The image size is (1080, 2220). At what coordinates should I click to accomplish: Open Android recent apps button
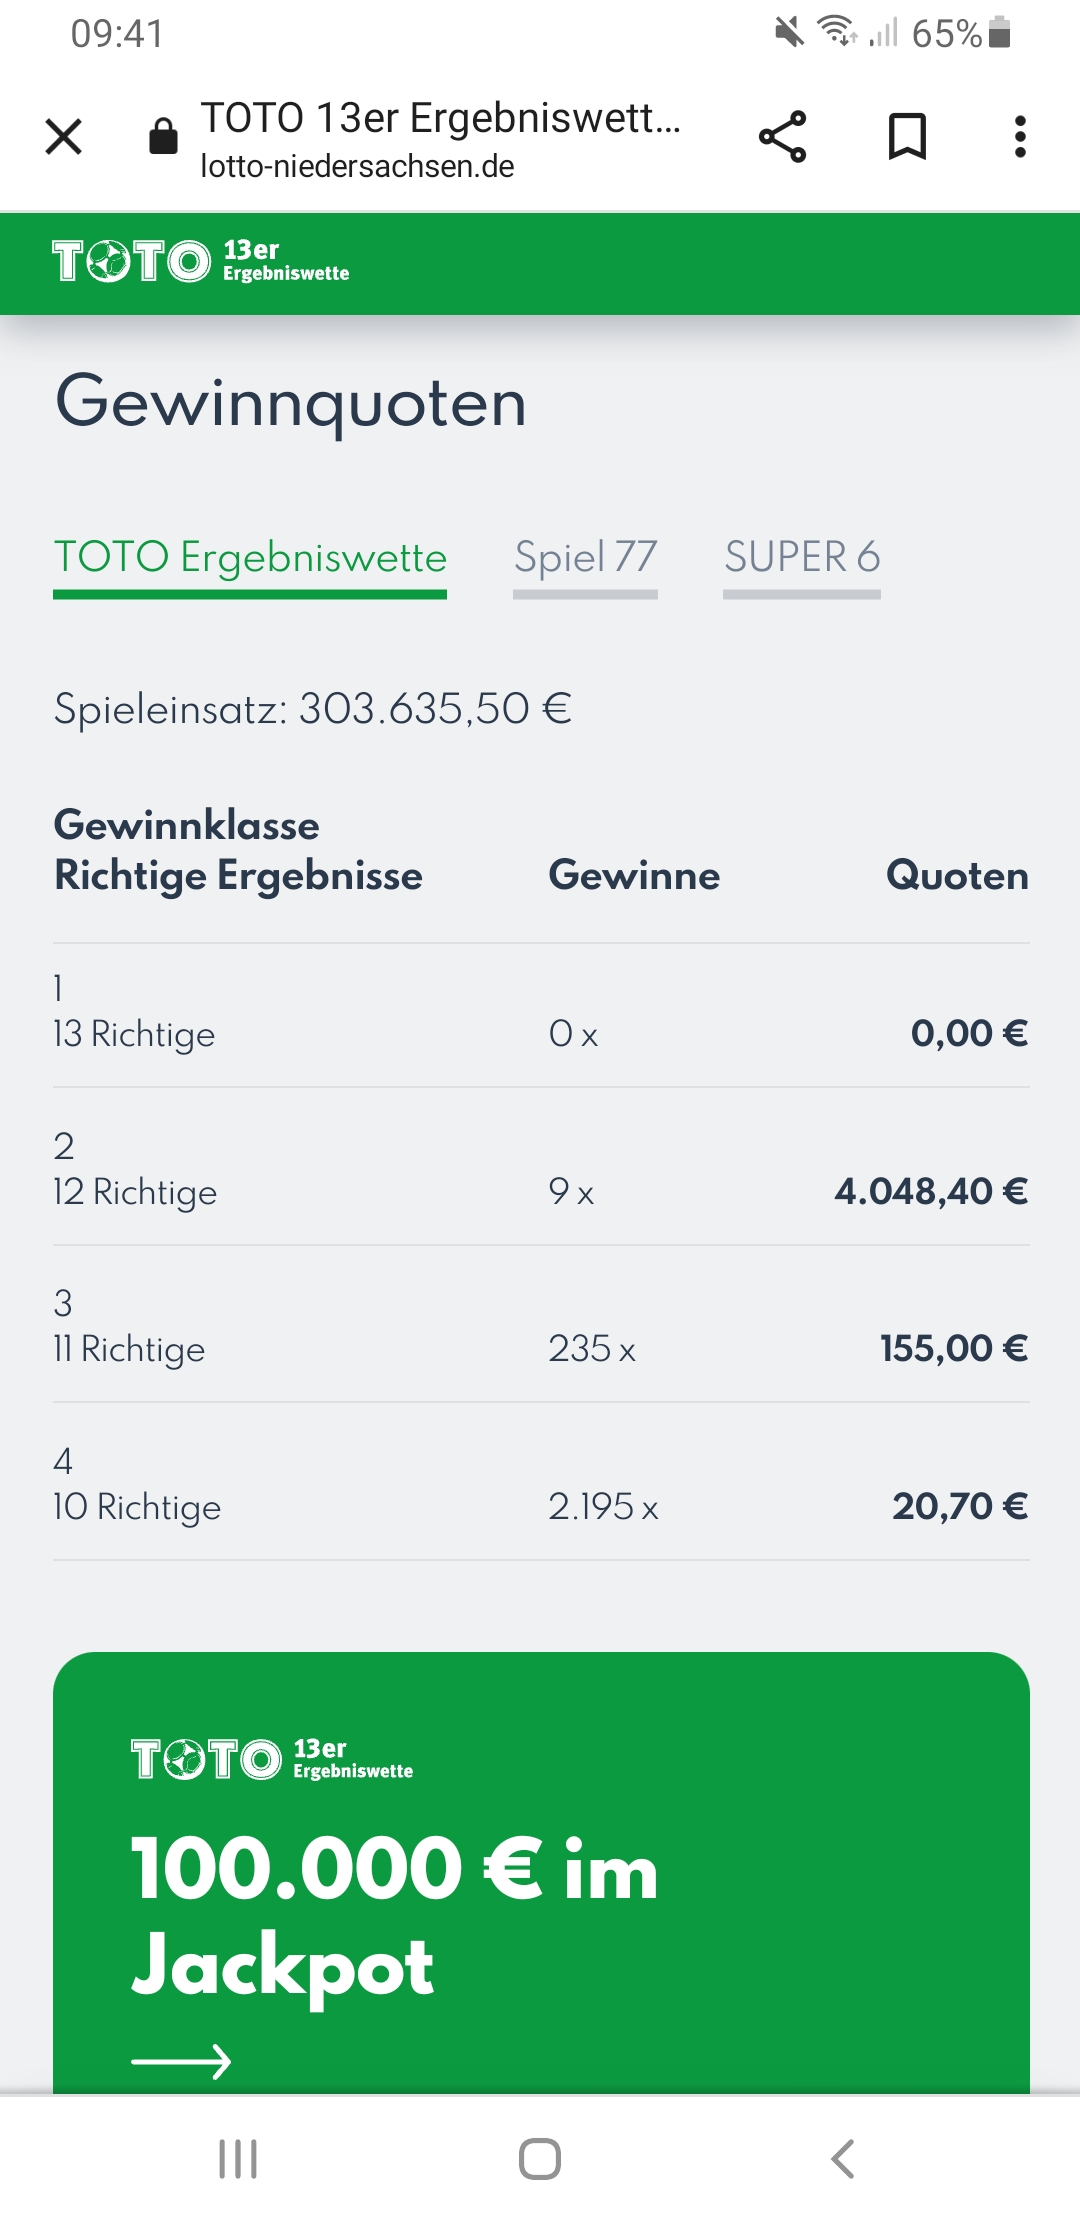pos(238,2158)
